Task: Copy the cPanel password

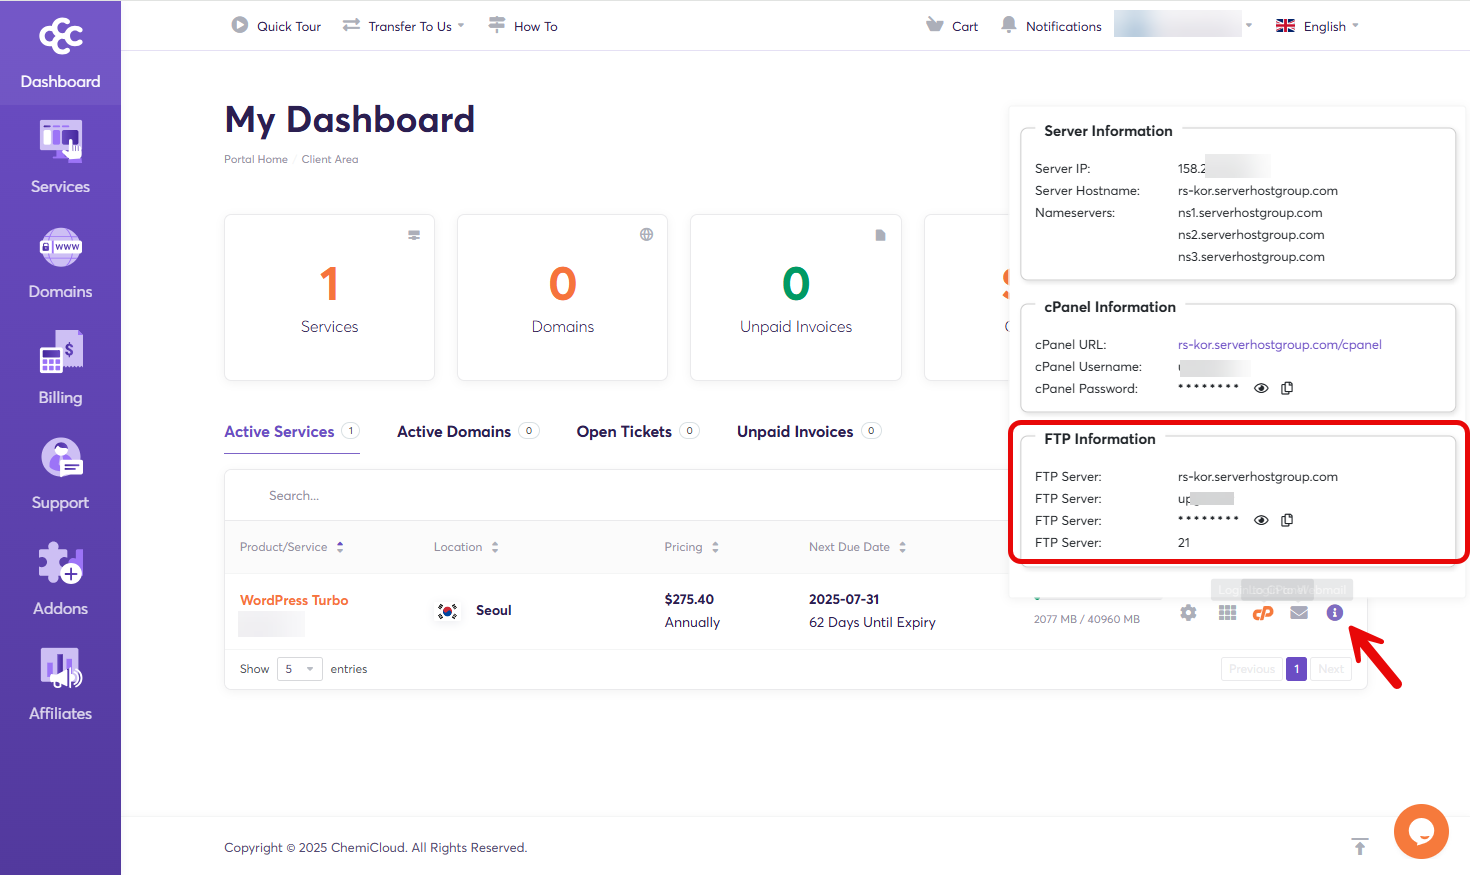Action: pos(1287,388)
